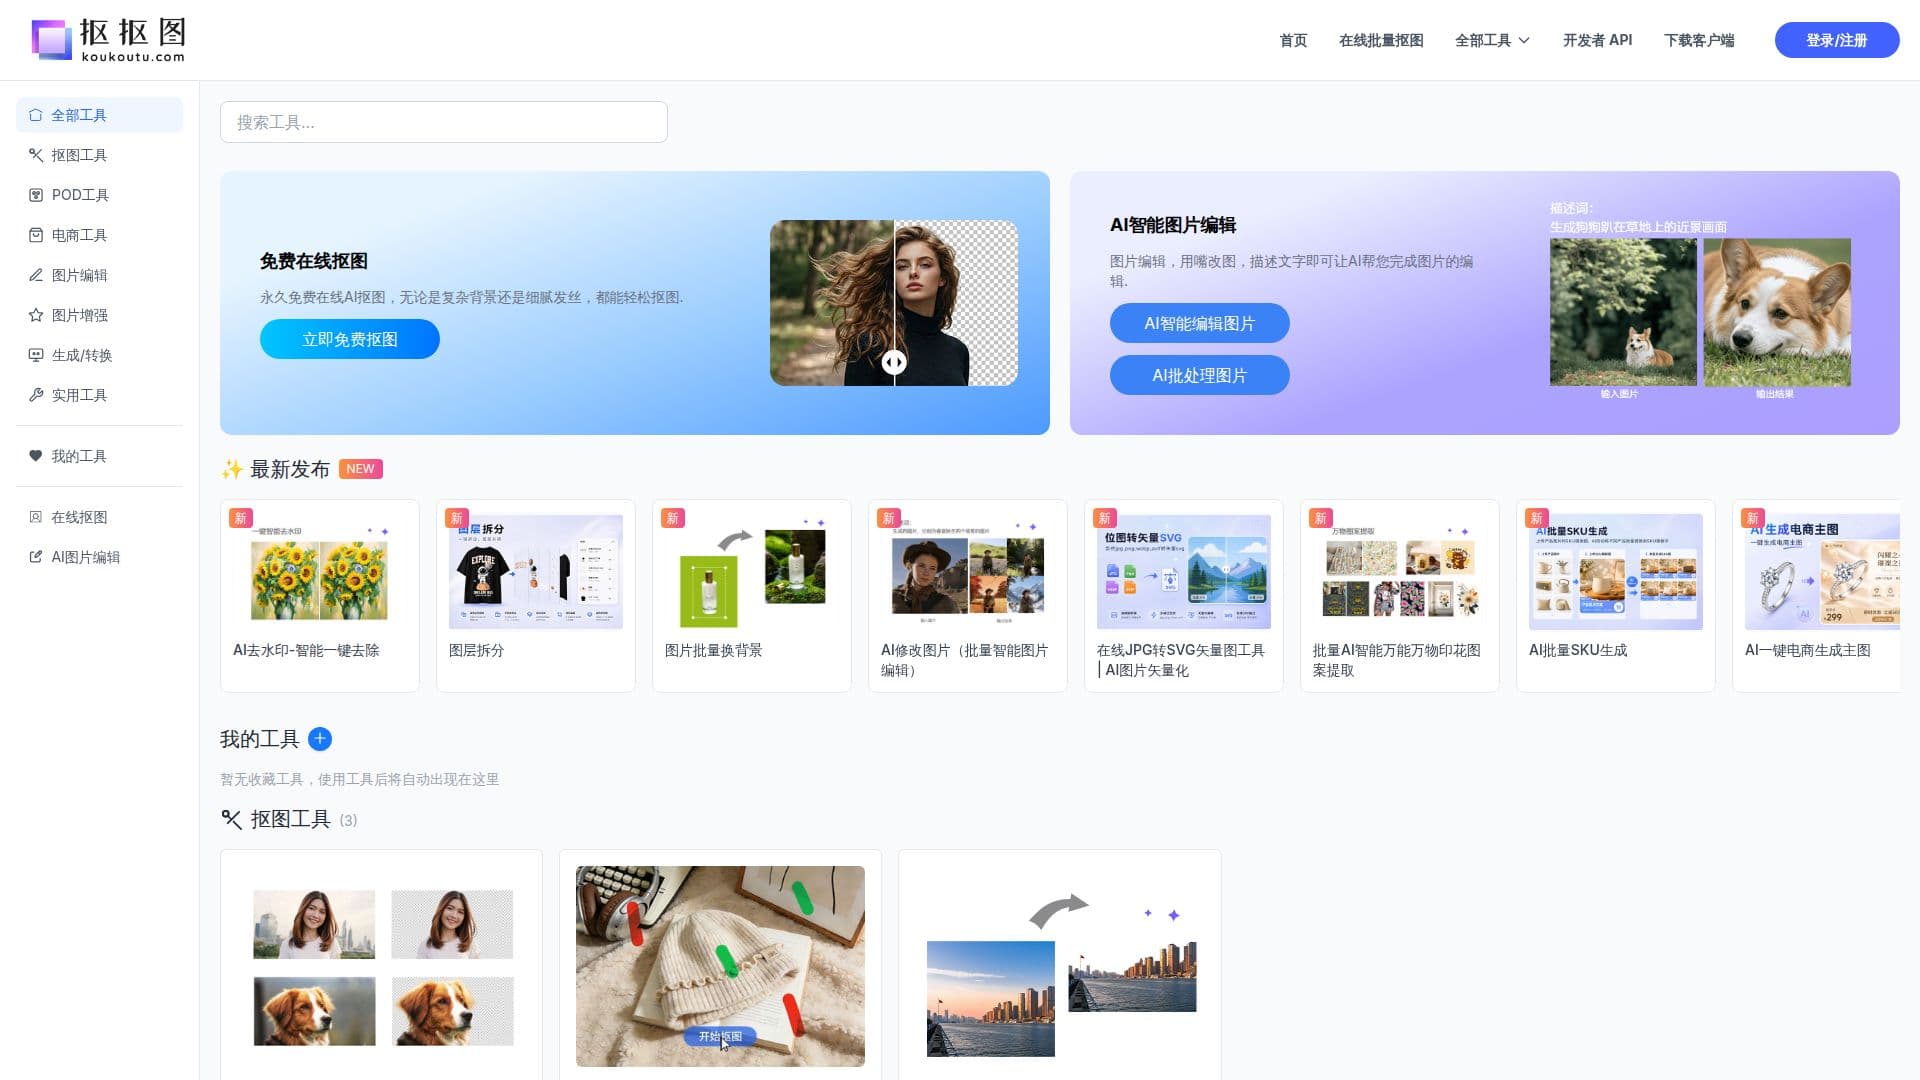Open the 批量AI智能万能万物印花图案提取 card

(x=1400, y=596)
